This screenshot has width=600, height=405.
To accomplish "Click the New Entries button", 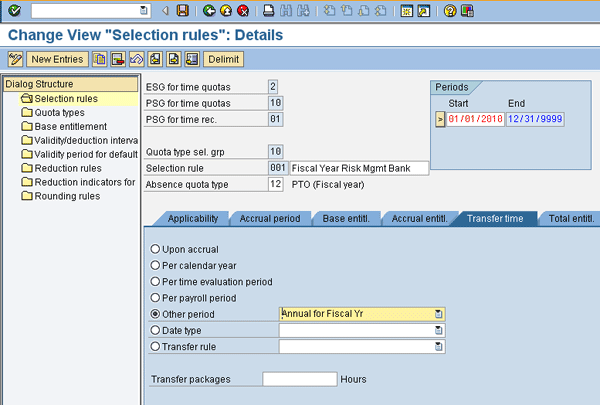I will coord(57,59).
